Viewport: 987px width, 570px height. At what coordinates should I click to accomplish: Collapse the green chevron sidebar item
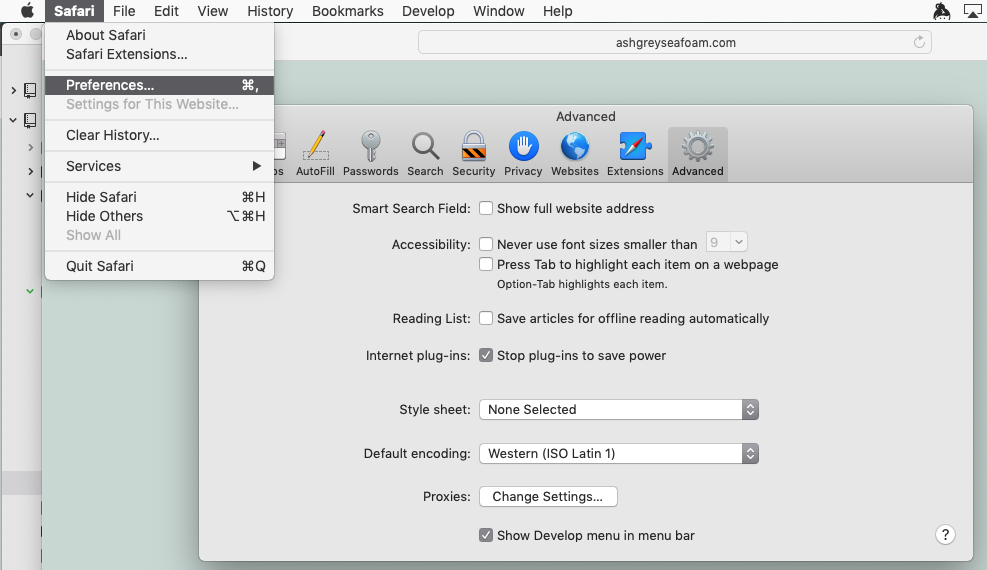[x=30, y=291]
